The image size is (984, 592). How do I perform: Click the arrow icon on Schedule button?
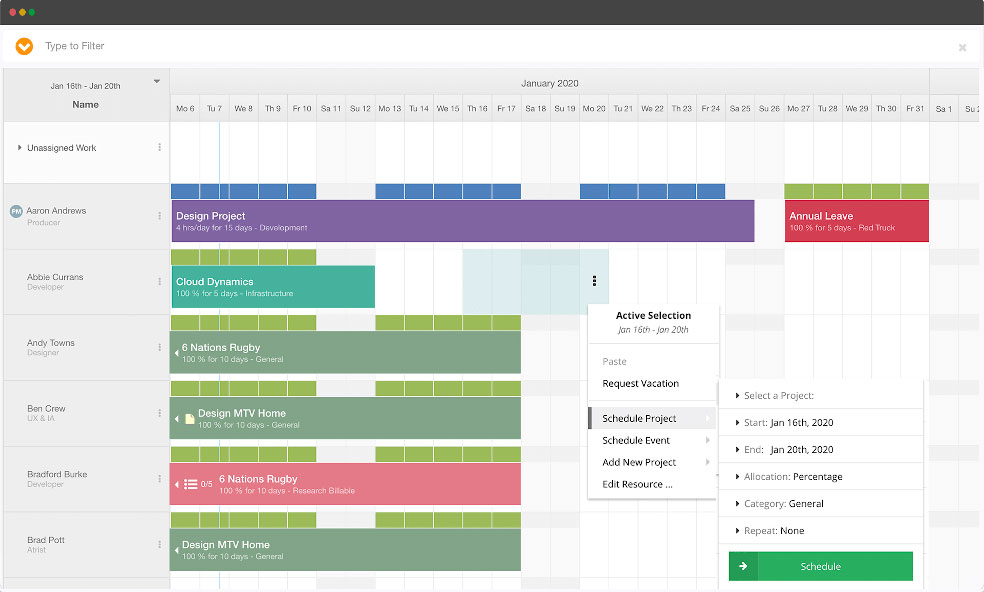[x=743, y=566]
